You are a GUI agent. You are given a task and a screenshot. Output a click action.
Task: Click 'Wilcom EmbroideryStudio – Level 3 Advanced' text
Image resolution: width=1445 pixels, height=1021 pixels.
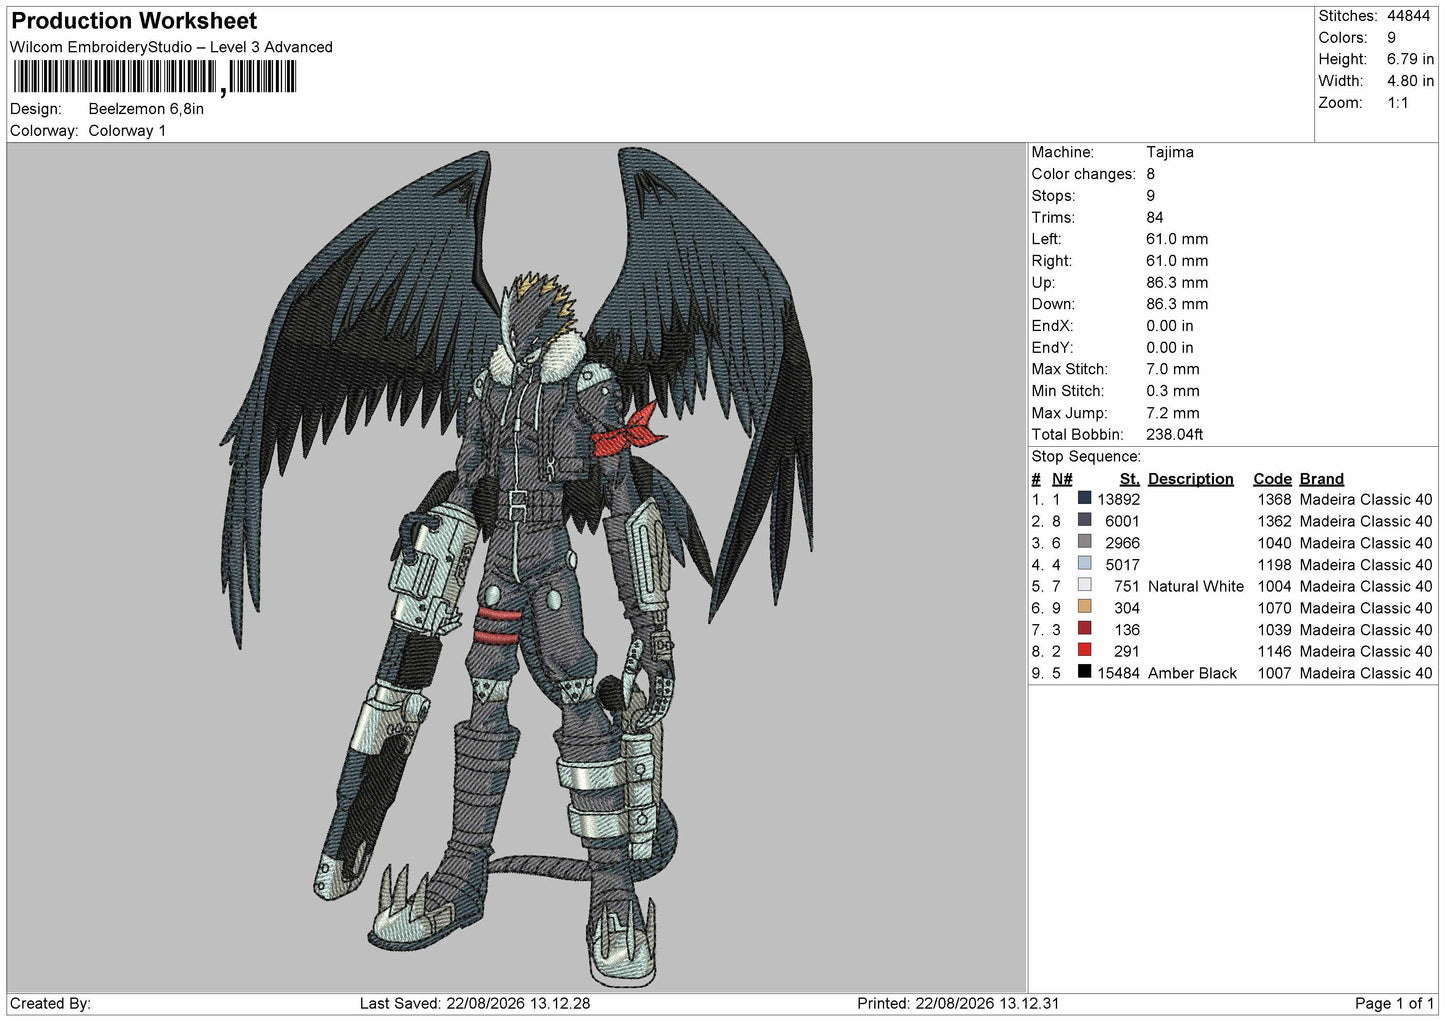click(171, 47)
